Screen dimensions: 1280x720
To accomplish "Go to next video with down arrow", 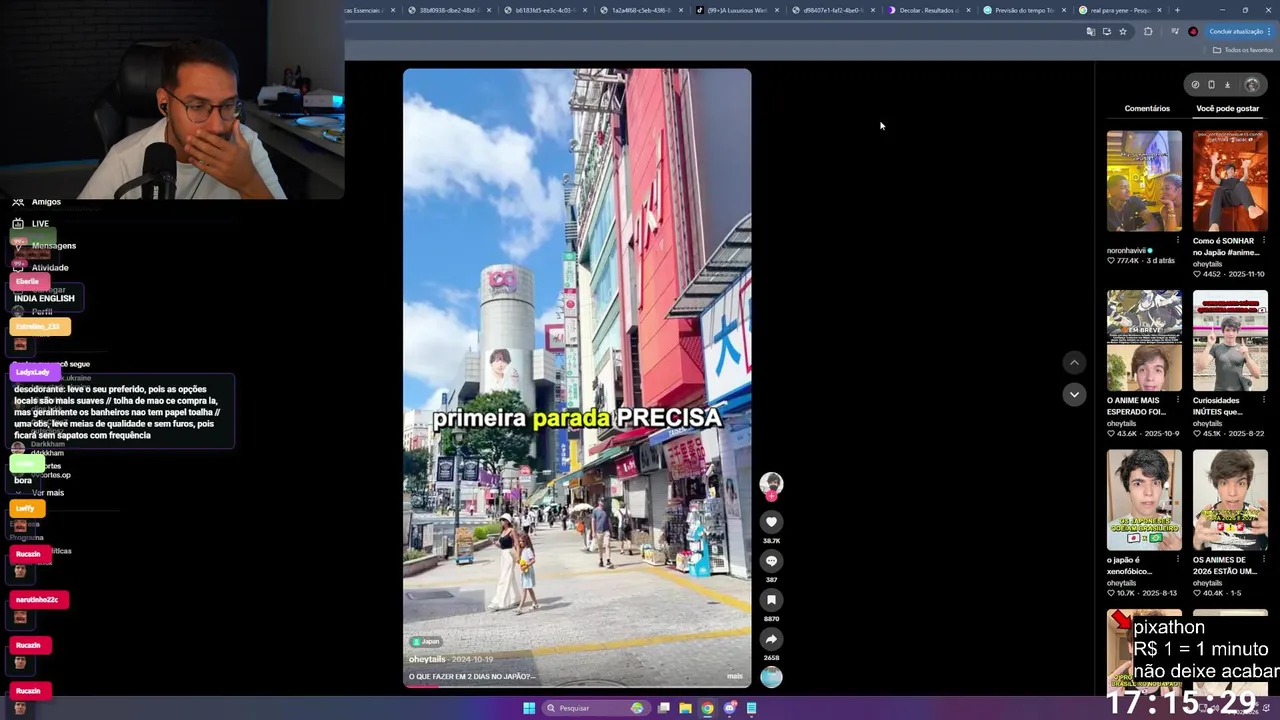I will pos(1074,395).
